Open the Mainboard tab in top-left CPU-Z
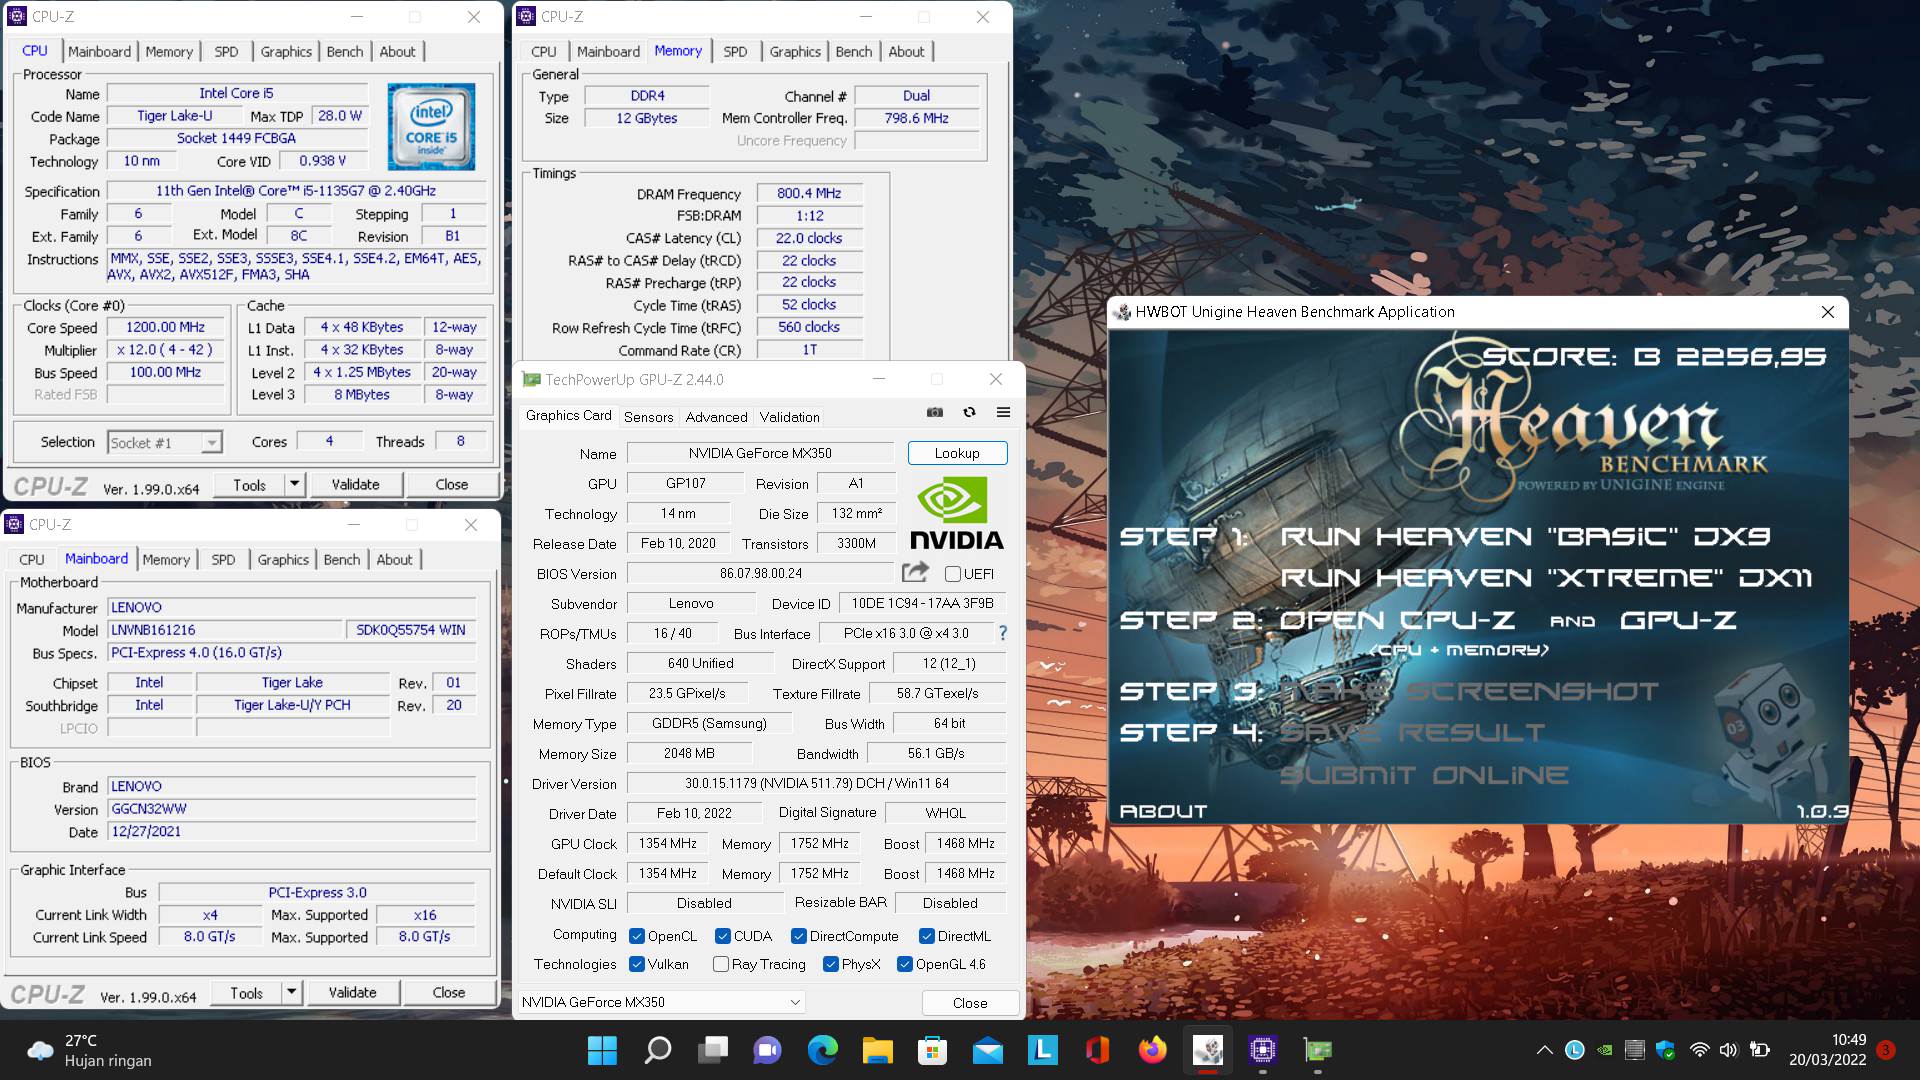Screen dimensions: 1920x1080 (x=99, y=51)
